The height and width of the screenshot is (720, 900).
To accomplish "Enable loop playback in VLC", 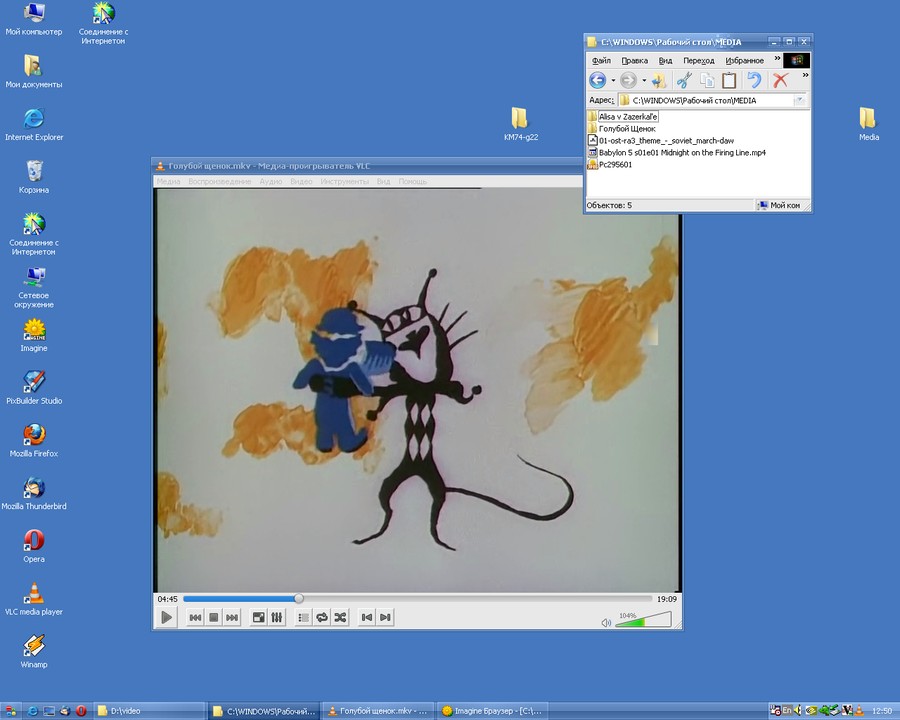I will coord(322,617).
